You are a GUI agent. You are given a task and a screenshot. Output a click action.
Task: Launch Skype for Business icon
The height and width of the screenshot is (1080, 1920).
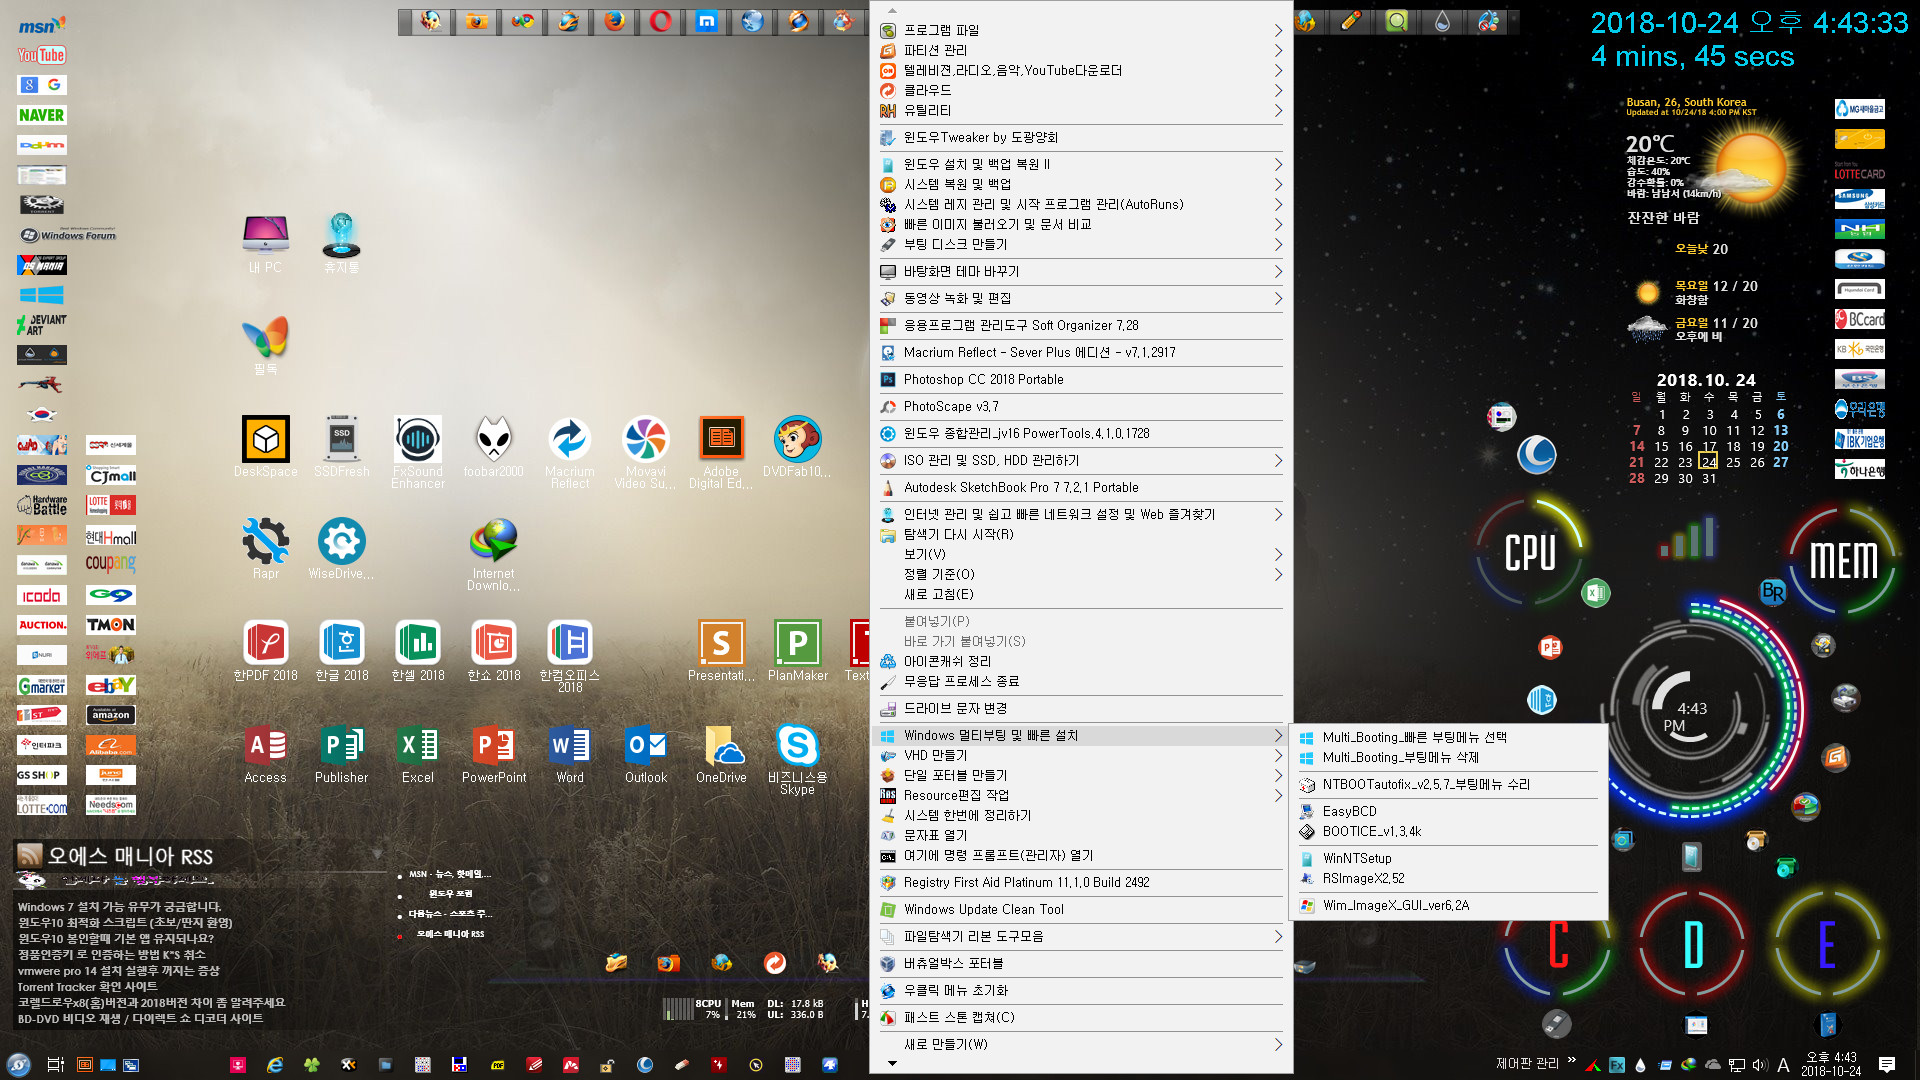point(798,758)
